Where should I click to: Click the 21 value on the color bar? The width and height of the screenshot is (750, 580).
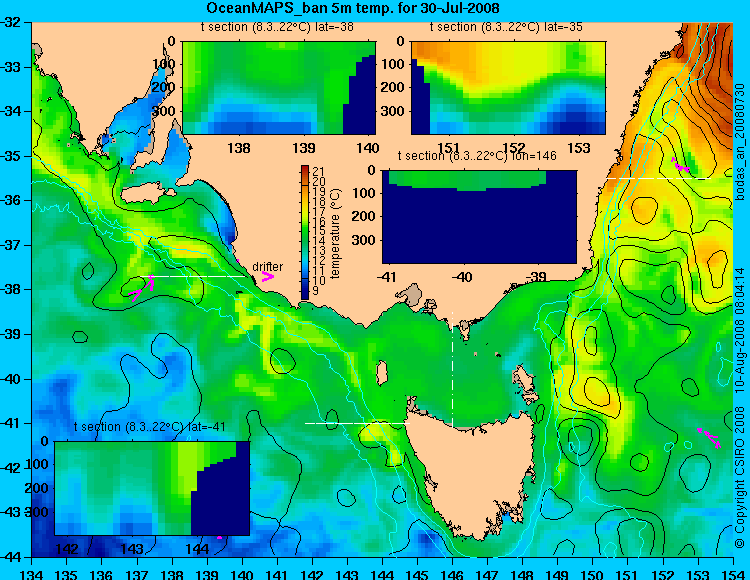point(319,172)
